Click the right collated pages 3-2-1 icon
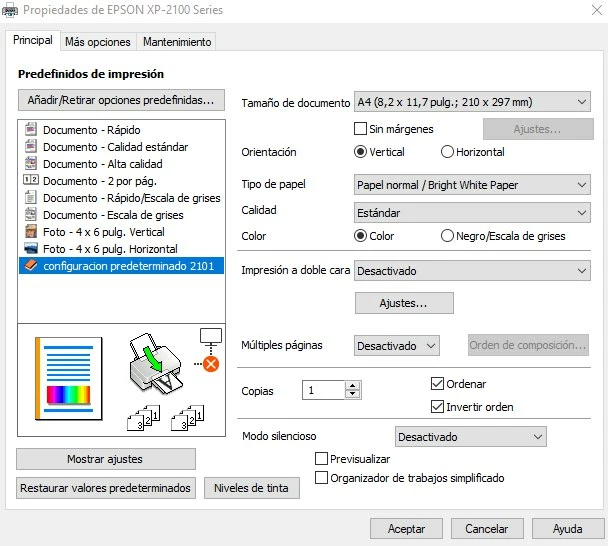The width and height of the screenshot is (608, 546). 188,418
